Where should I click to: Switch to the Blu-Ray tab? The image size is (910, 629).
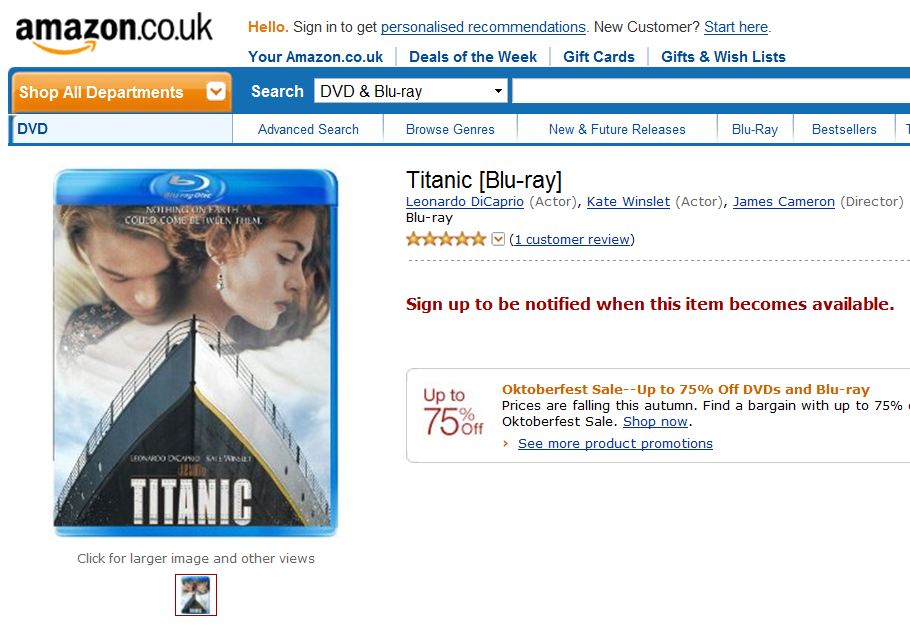755,129
